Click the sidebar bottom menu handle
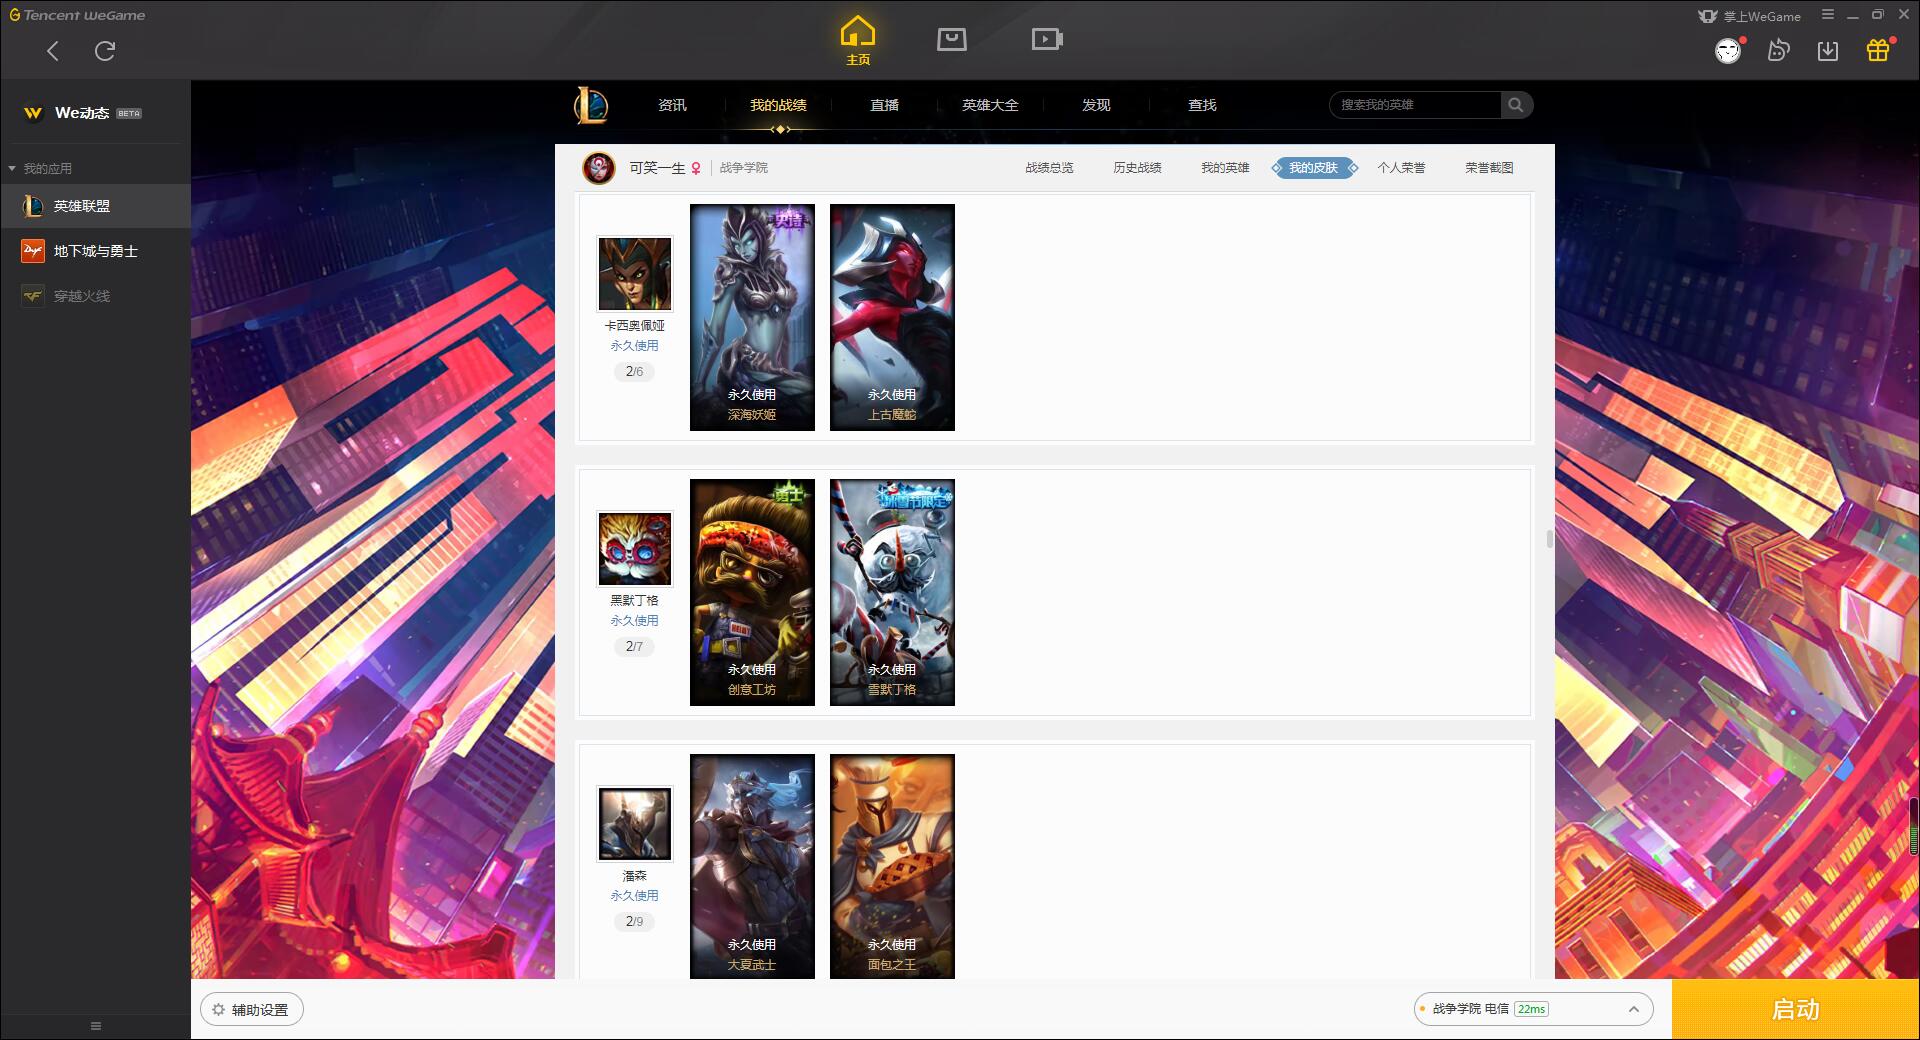The image size is (1920, 1040). coord(96,1026)
